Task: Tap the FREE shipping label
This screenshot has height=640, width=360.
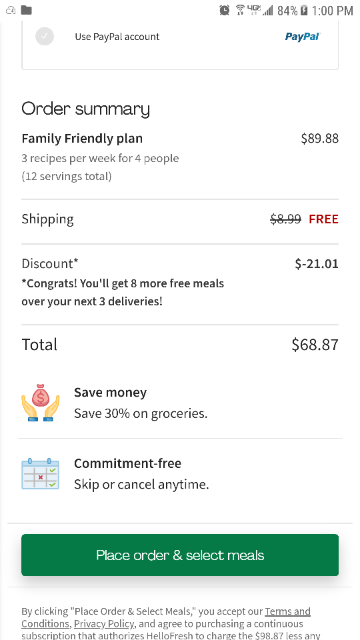Action: click(323, 219)
